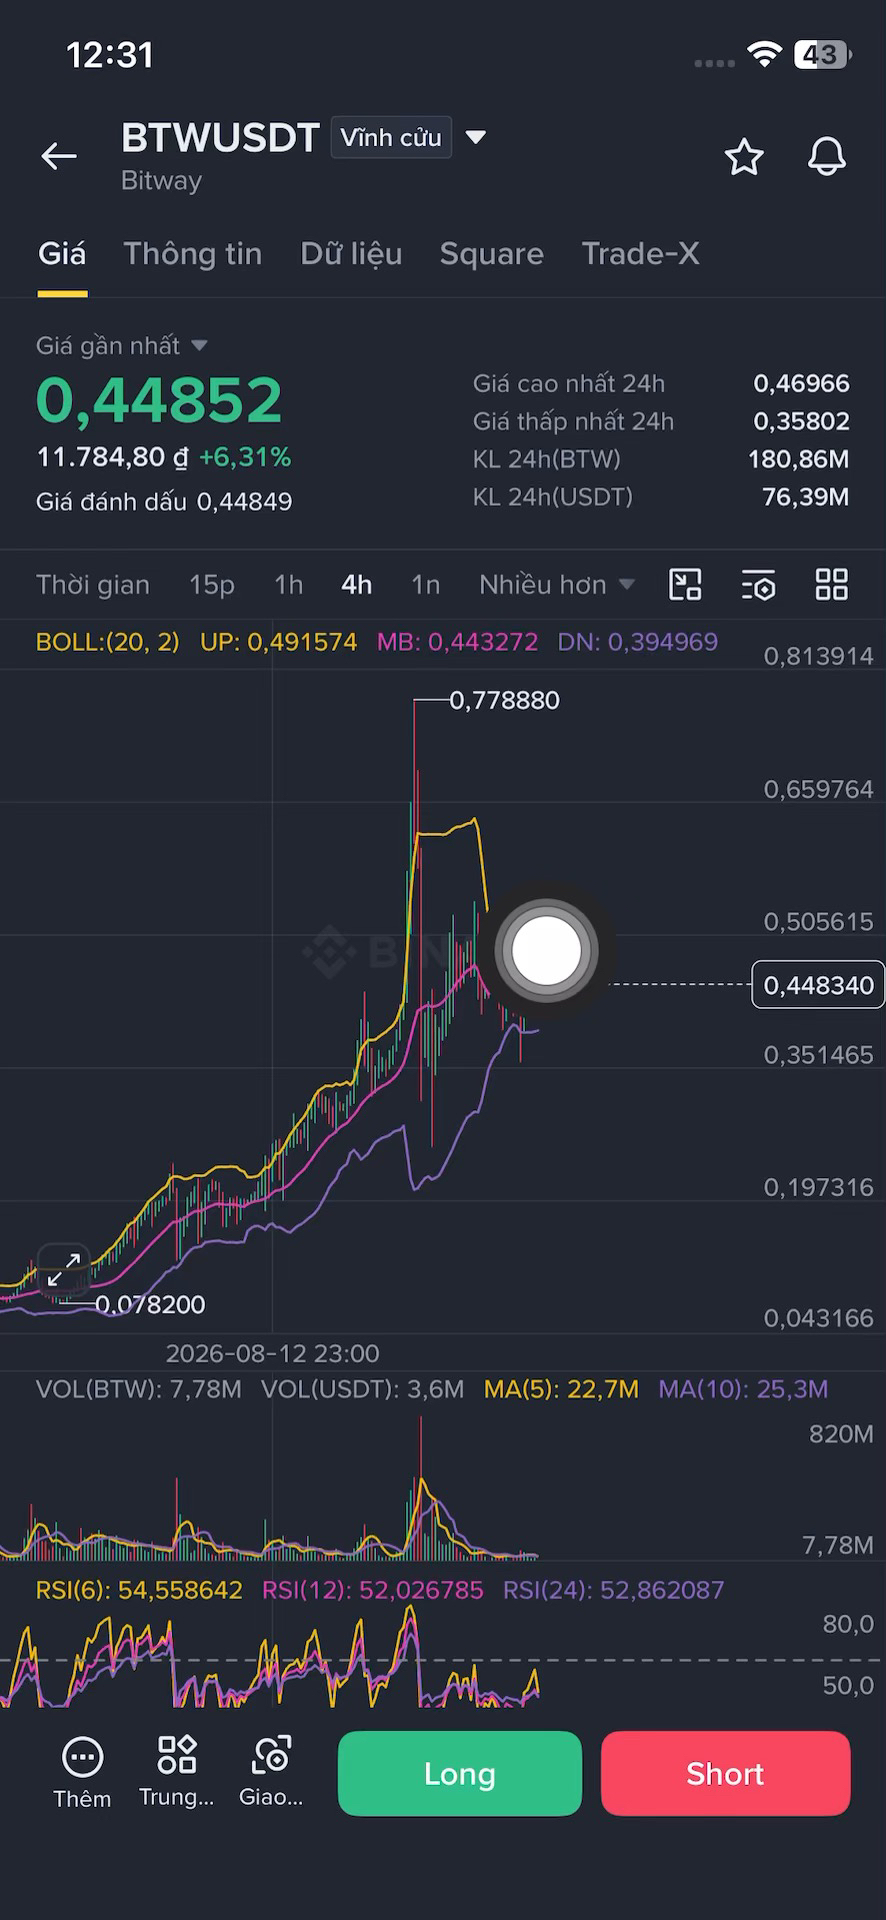
Task: Select the 1n daily timeframe
Action: pos(426,585)
